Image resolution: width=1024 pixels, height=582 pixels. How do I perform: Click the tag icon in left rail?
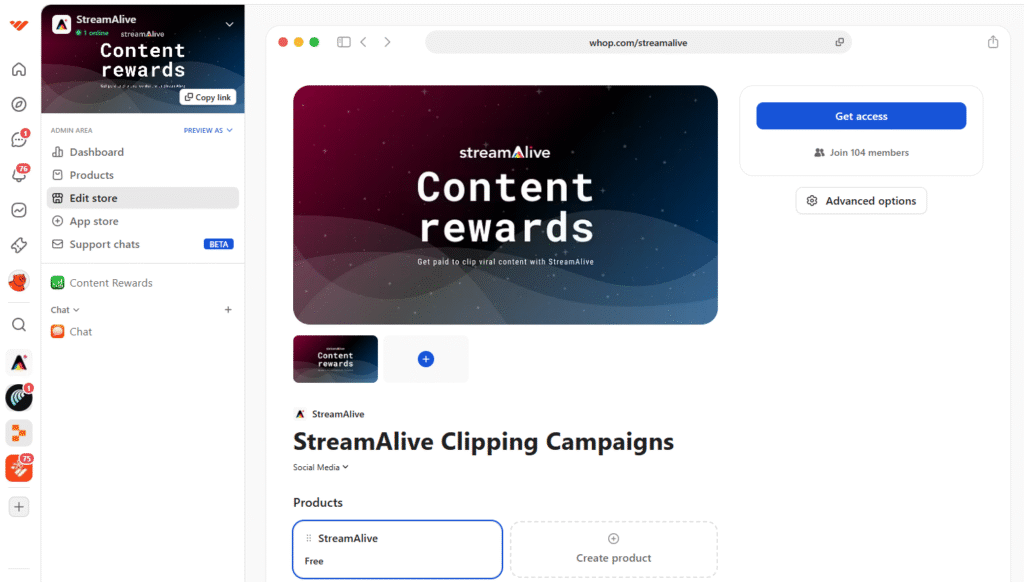pyautogui.click(x=19, y=245)
